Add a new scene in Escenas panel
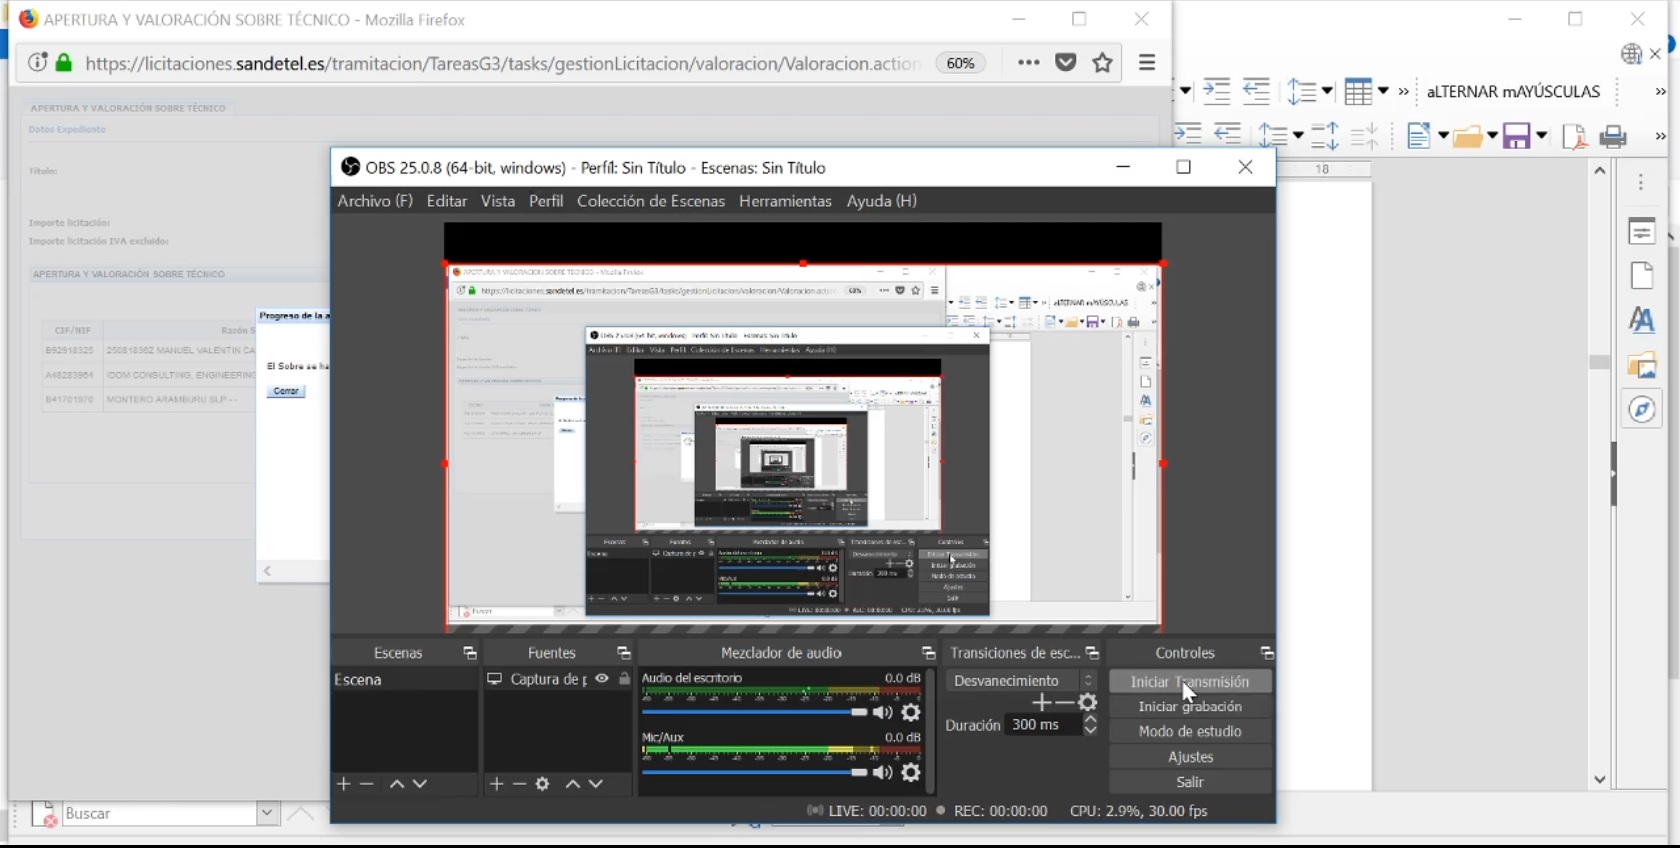The height and width of the screenshot is (848, 1680). coord(344,784)
